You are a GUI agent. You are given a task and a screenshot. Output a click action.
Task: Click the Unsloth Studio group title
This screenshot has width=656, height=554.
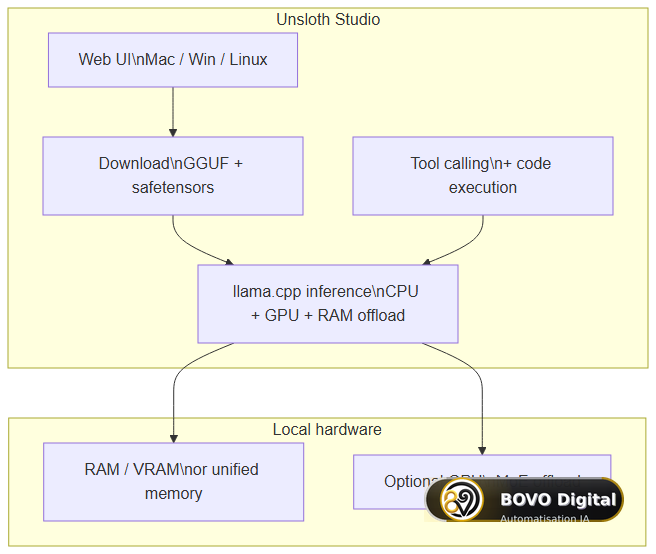click(328, 20)
